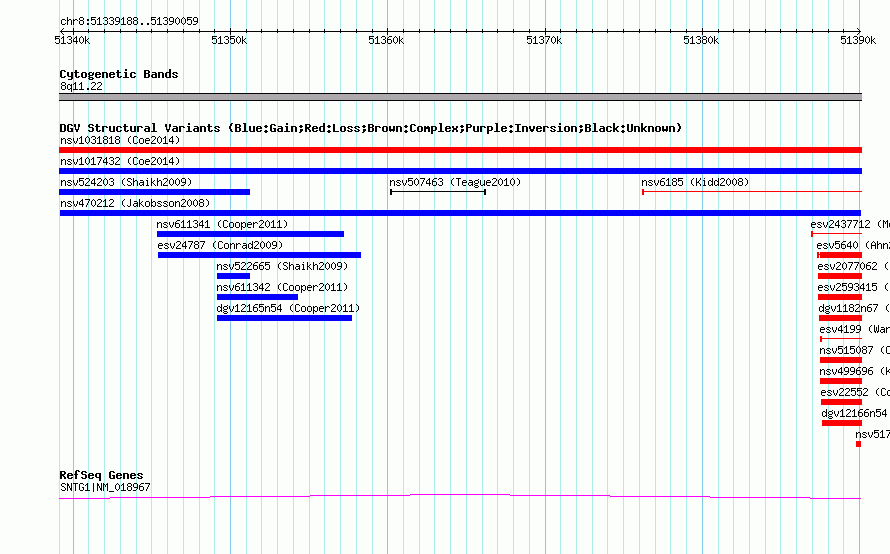Click the SNTG1|NM_018967 gene label

click(x=105, y=487)
